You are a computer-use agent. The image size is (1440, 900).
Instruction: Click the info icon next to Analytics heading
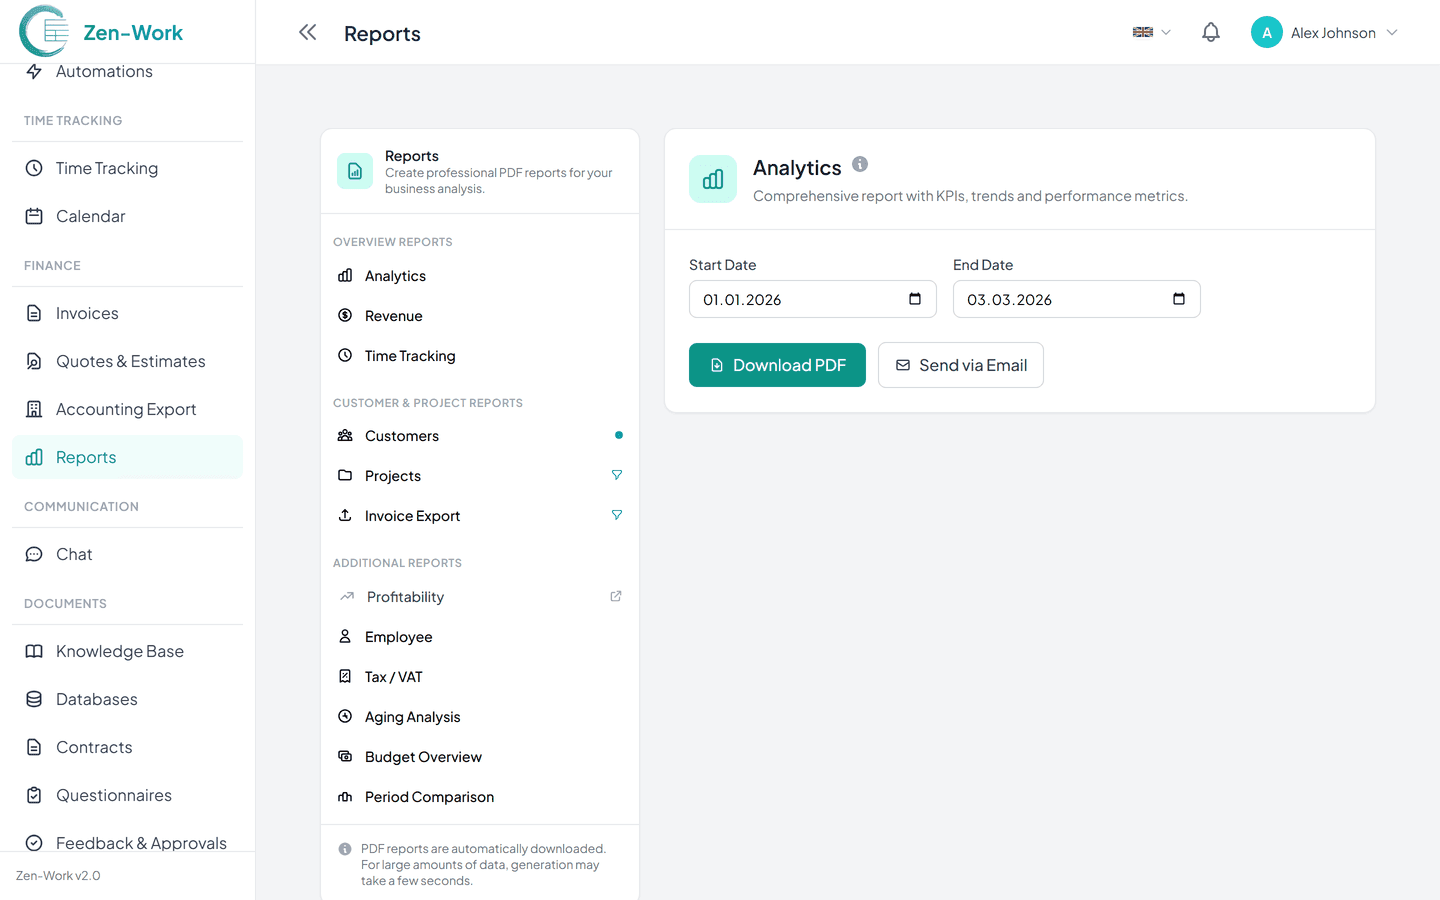tap(859, 164)
